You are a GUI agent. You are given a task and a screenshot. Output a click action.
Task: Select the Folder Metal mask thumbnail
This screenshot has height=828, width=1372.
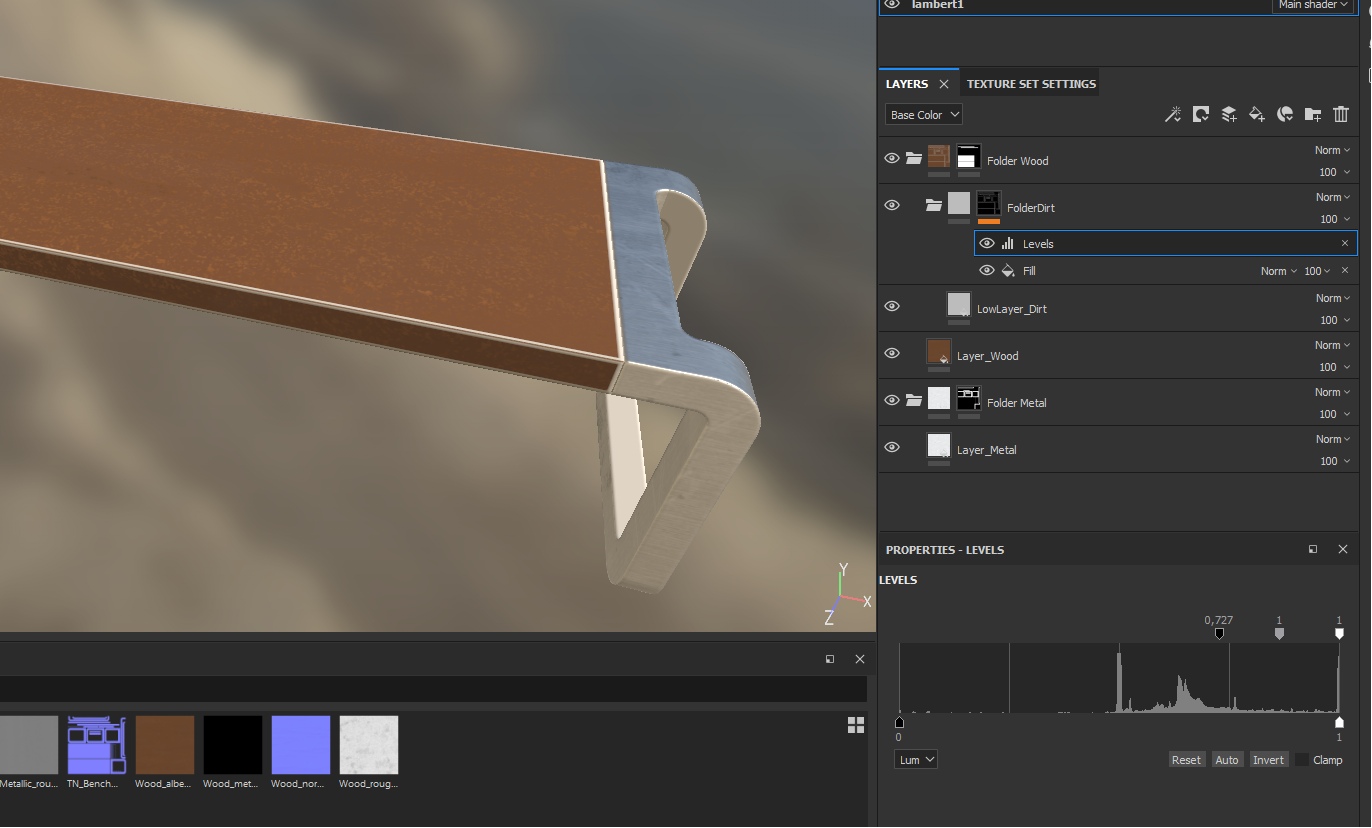(968, 399)
